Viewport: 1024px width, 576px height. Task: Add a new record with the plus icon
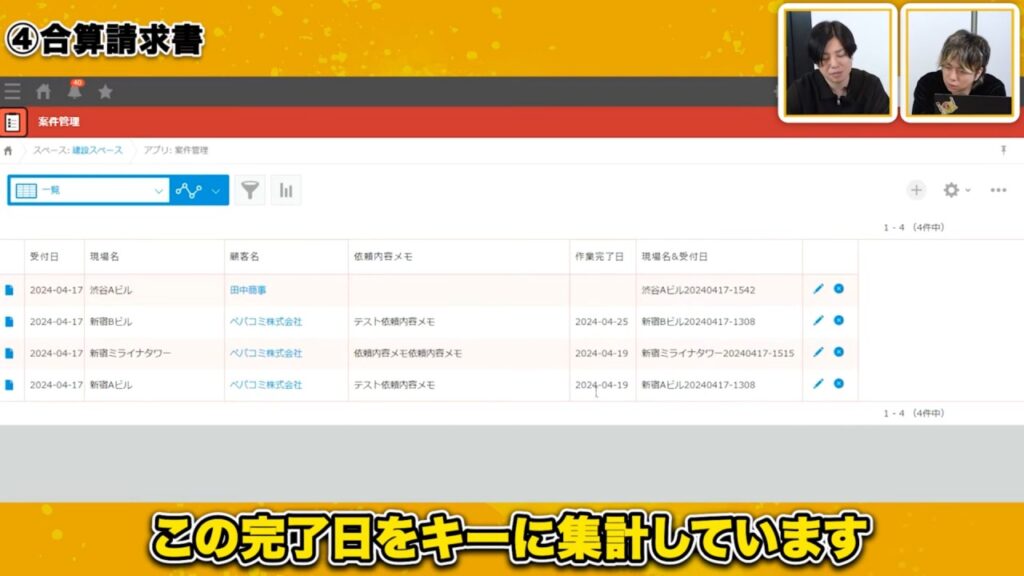[917, 189]
